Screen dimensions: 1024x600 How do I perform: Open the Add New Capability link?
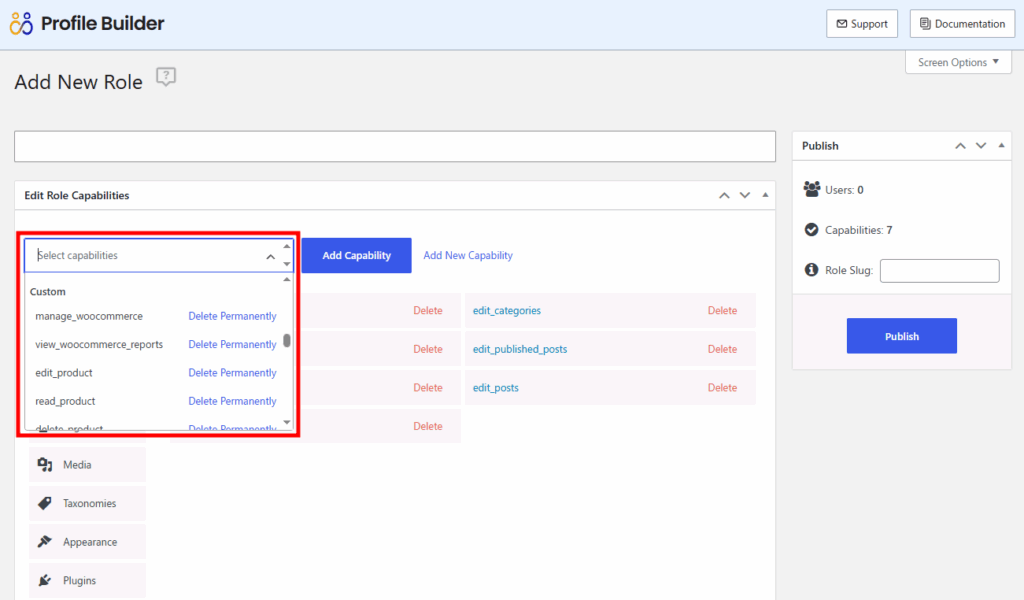pyautogui.click(x=468, y=256)
